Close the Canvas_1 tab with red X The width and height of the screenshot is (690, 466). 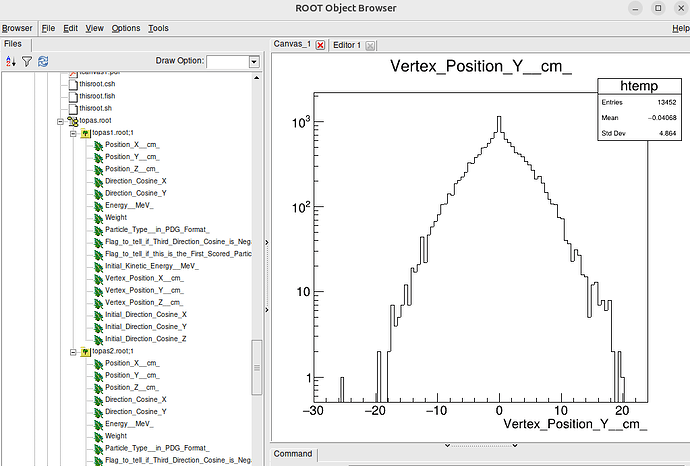click(321, 45)
